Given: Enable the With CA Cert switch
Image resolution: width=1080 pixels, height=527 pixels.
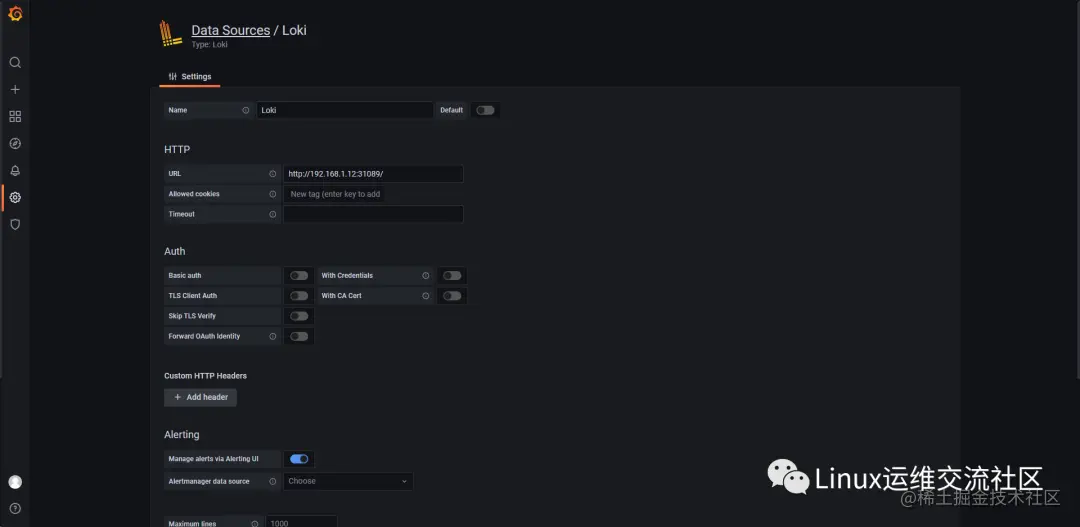Looking at the screenshot, I should click(452, 296).
